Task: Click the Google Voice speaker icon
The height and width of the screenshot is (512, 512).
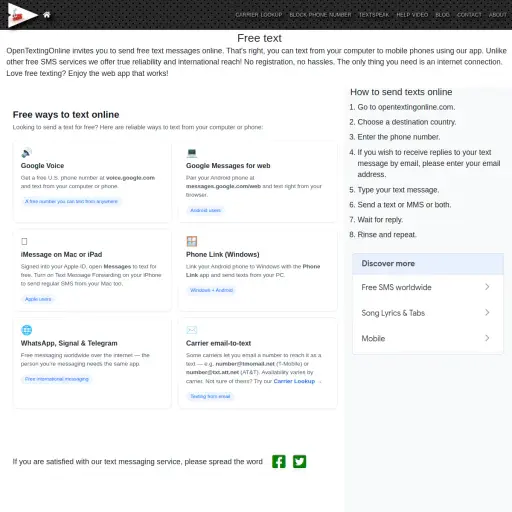Action: [x=26, y=153]
